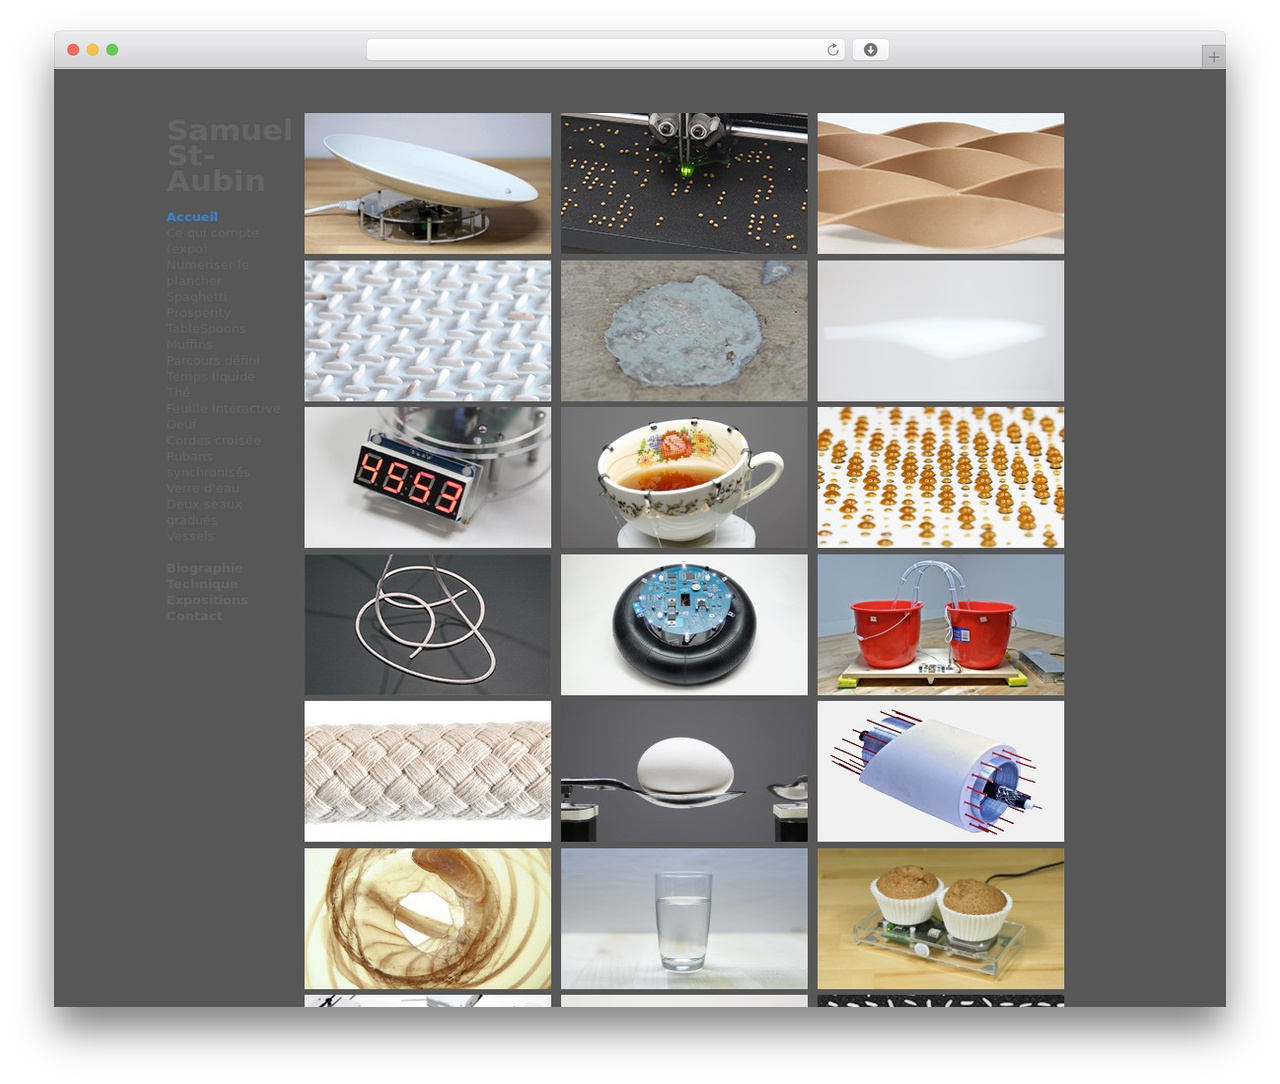The image size is (1280, 1084).
Task: Open the white cylinder with rods thumbnail
Action: click(941, 771)
